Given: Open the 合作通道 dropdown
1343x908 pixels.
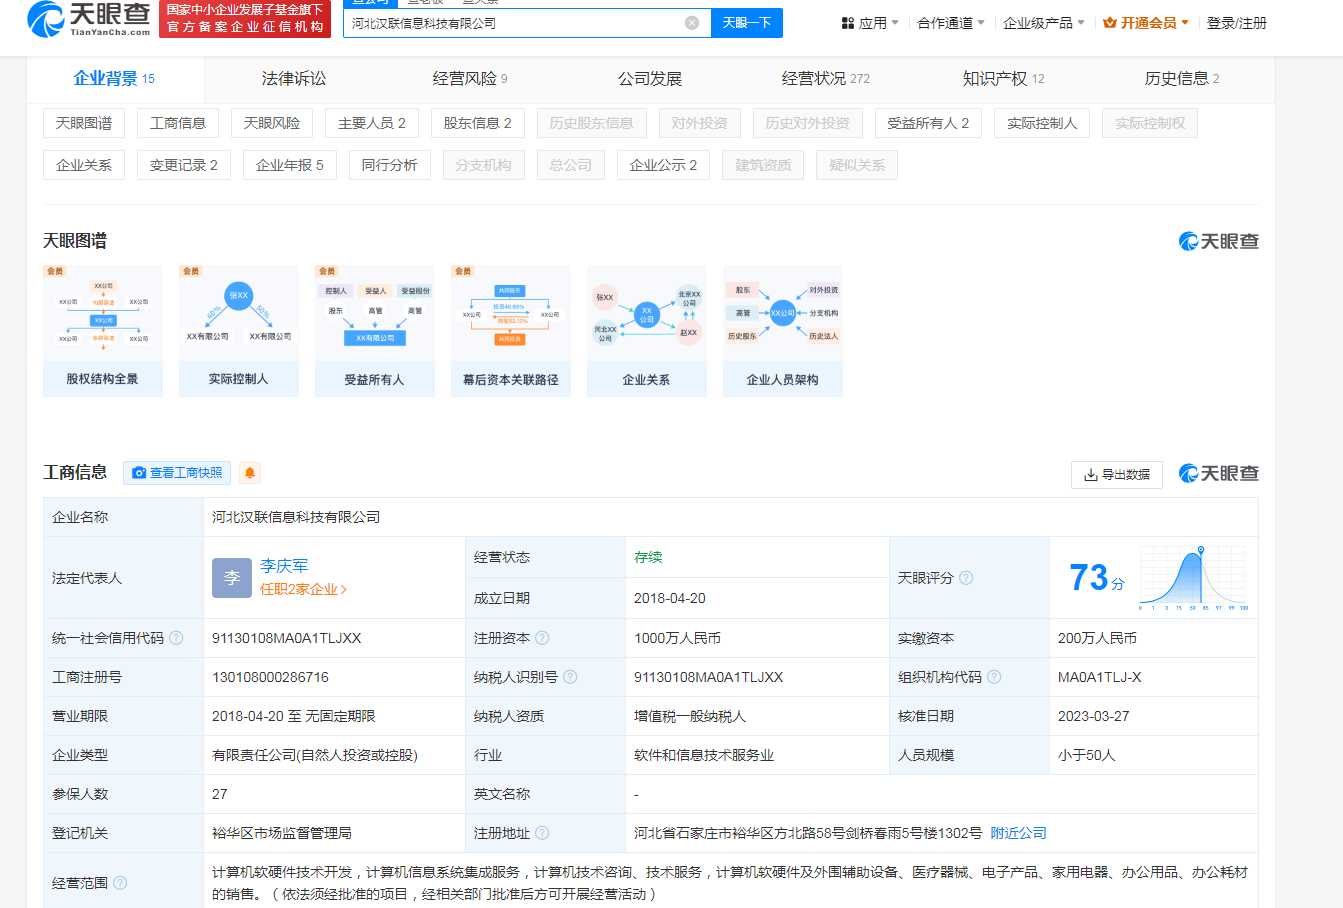Looking at the screenshot, I should [x=951, y=23].
